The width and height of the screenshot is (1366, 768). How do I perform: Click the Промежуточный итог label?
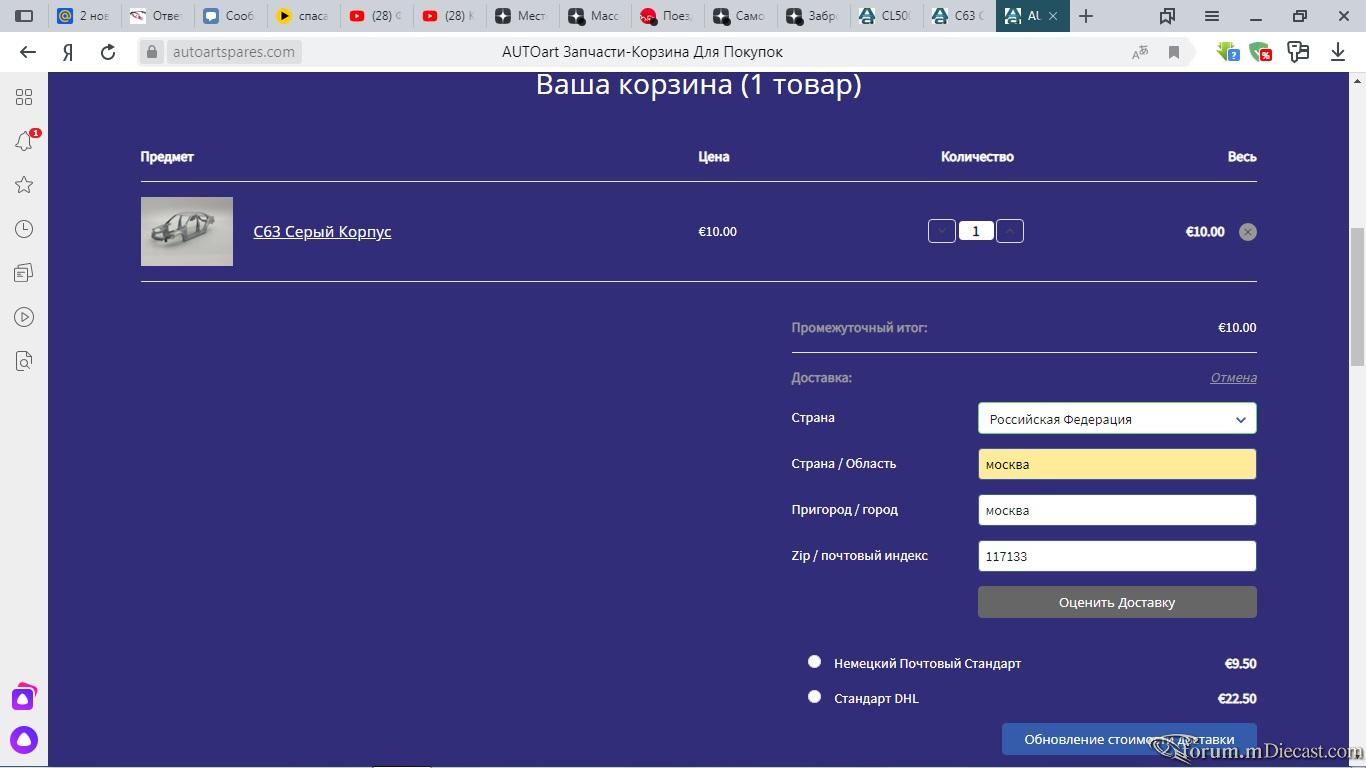pyautogui.click(x=859, y=327)
